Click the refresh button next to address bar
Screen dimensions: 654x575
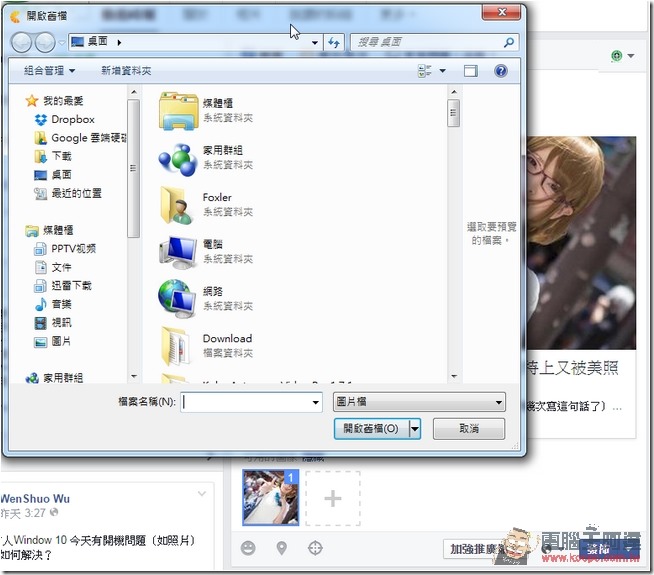334,42
